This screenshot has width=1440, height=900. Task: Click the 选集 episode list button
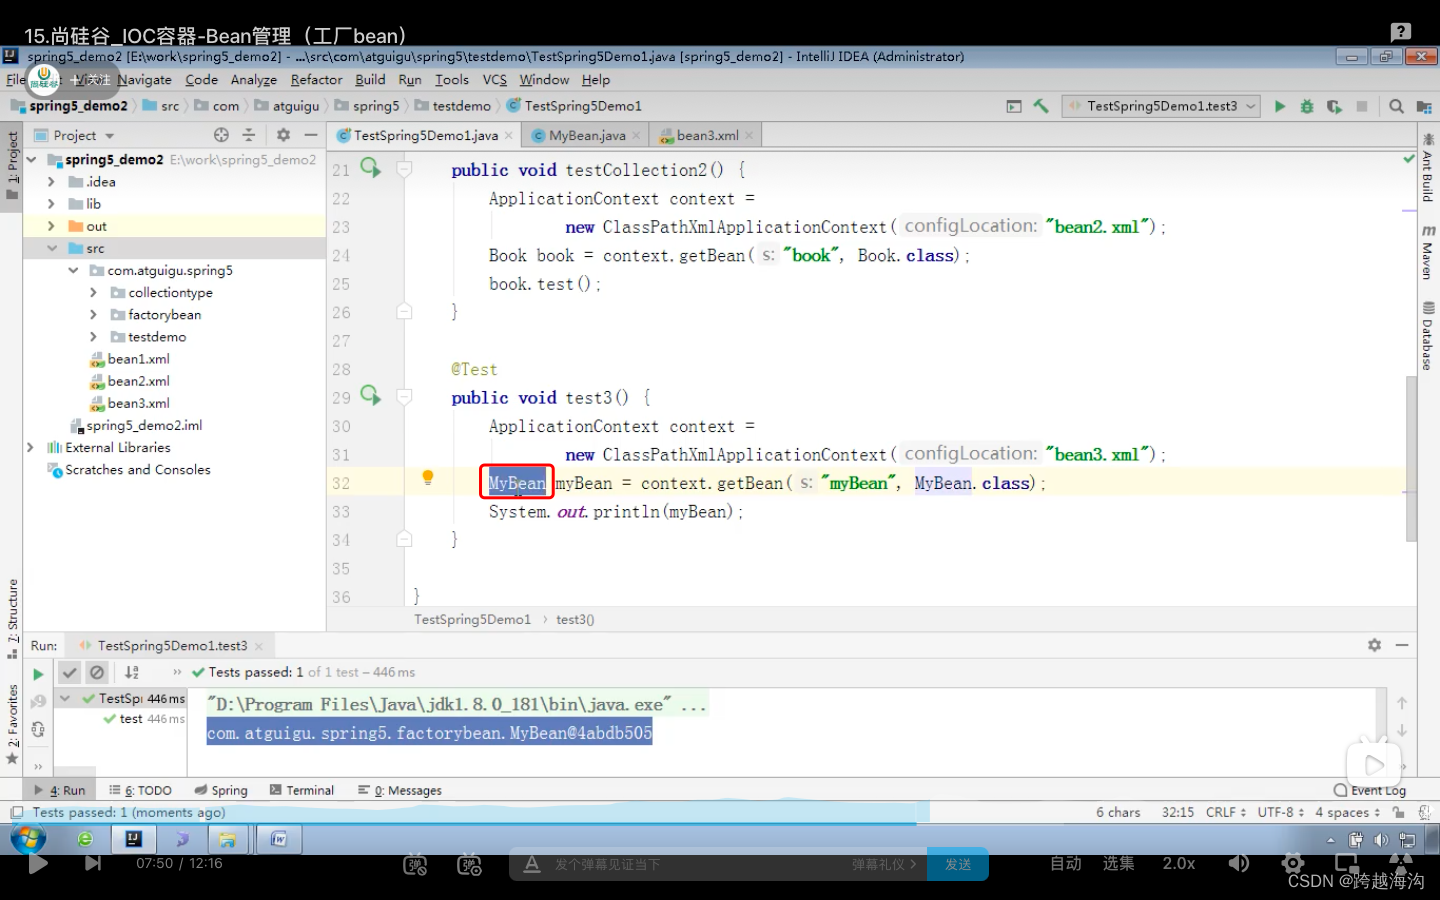pyautogui.click(x=1119, y=863)
